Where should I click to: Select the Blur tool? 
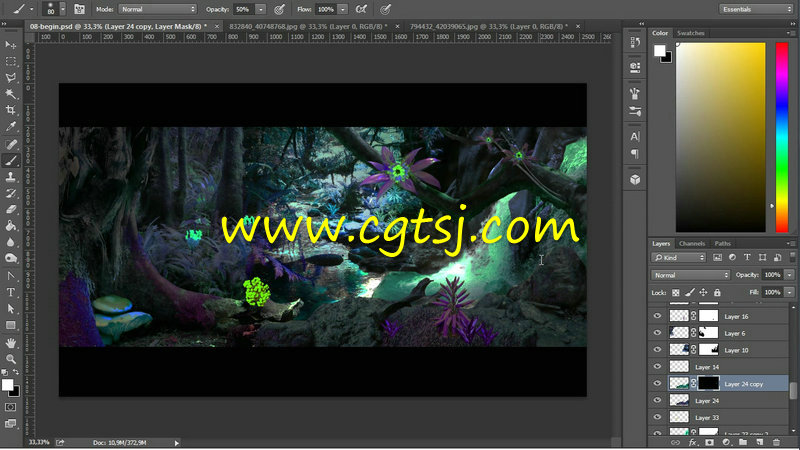click(x=10, y=242)
